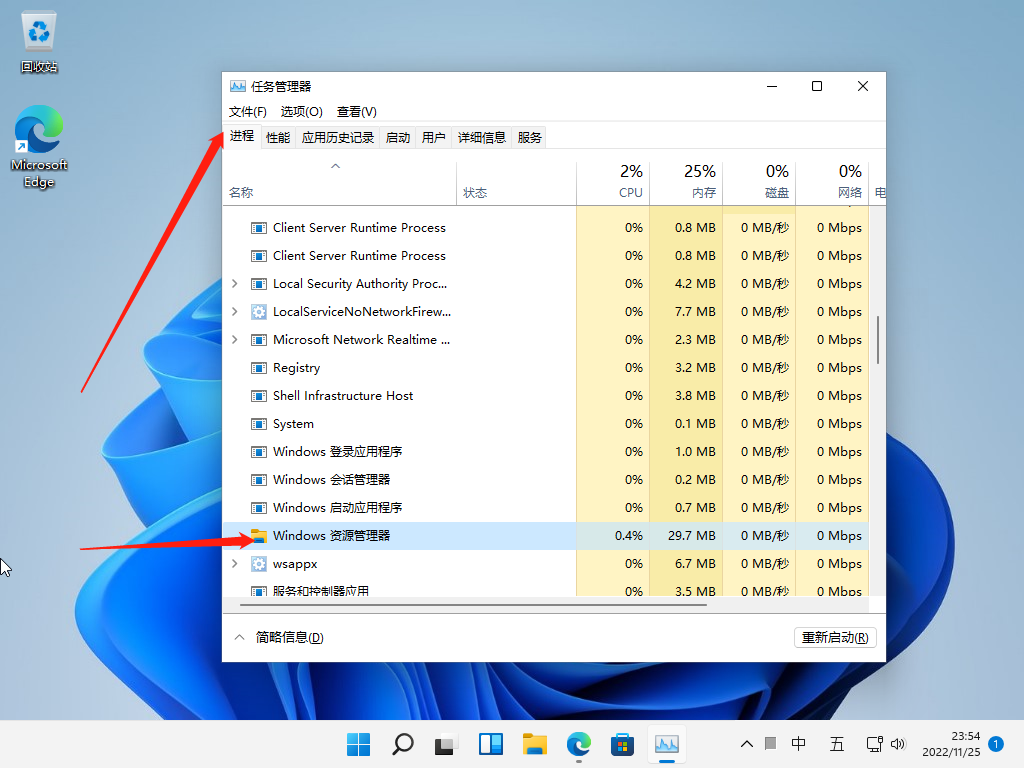Viewport: 1024px width, 768px height.
Task: Click the horizontal scrollbar under process list
Action: pos(473,605)
